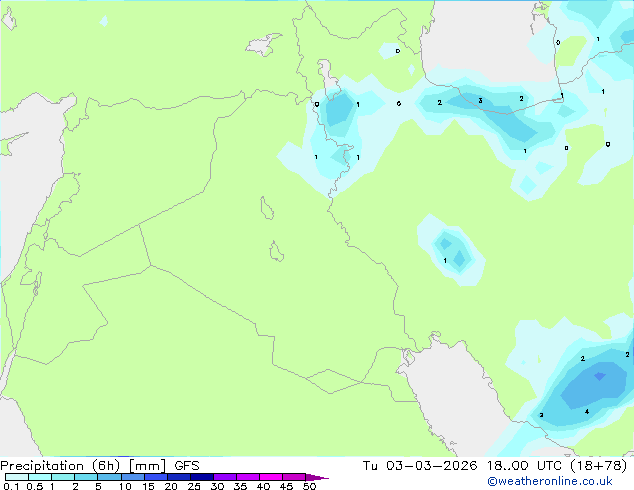Click the 15–20 mm legend swatch

[156, 477]
